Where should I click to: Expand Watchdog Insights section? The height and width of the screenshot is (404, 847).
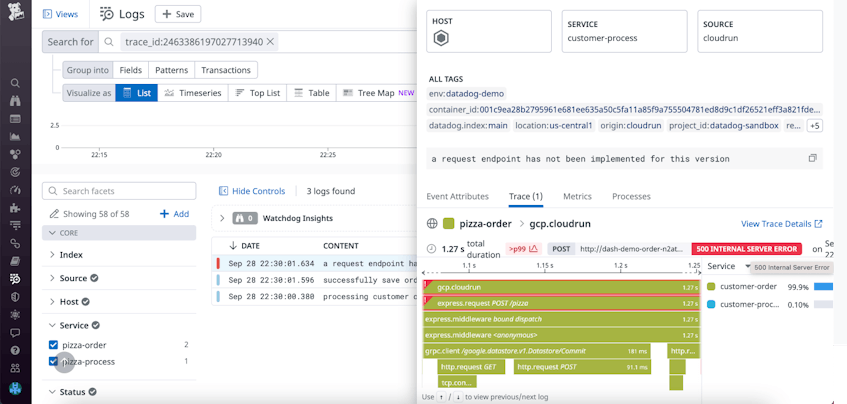221,218
